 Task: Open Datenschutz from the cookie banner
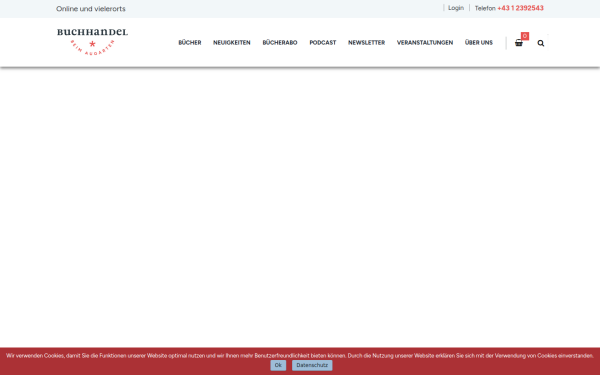pos(312,365)
